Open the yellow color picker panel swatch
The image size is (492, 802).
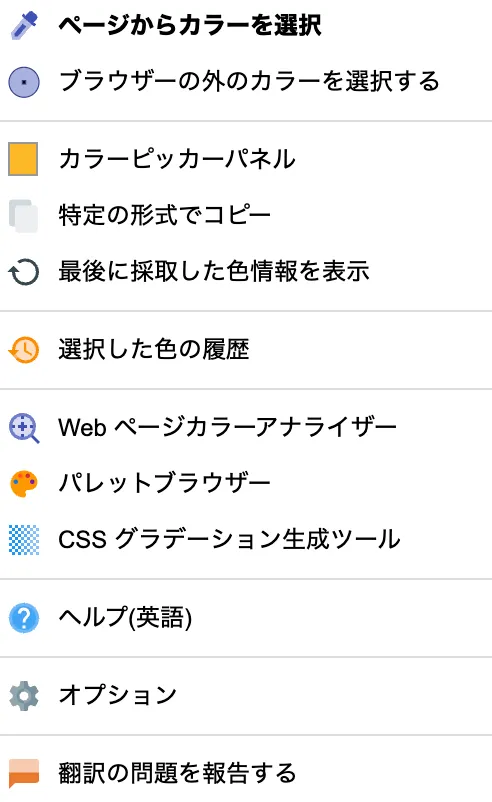click(x=23, y=159)
